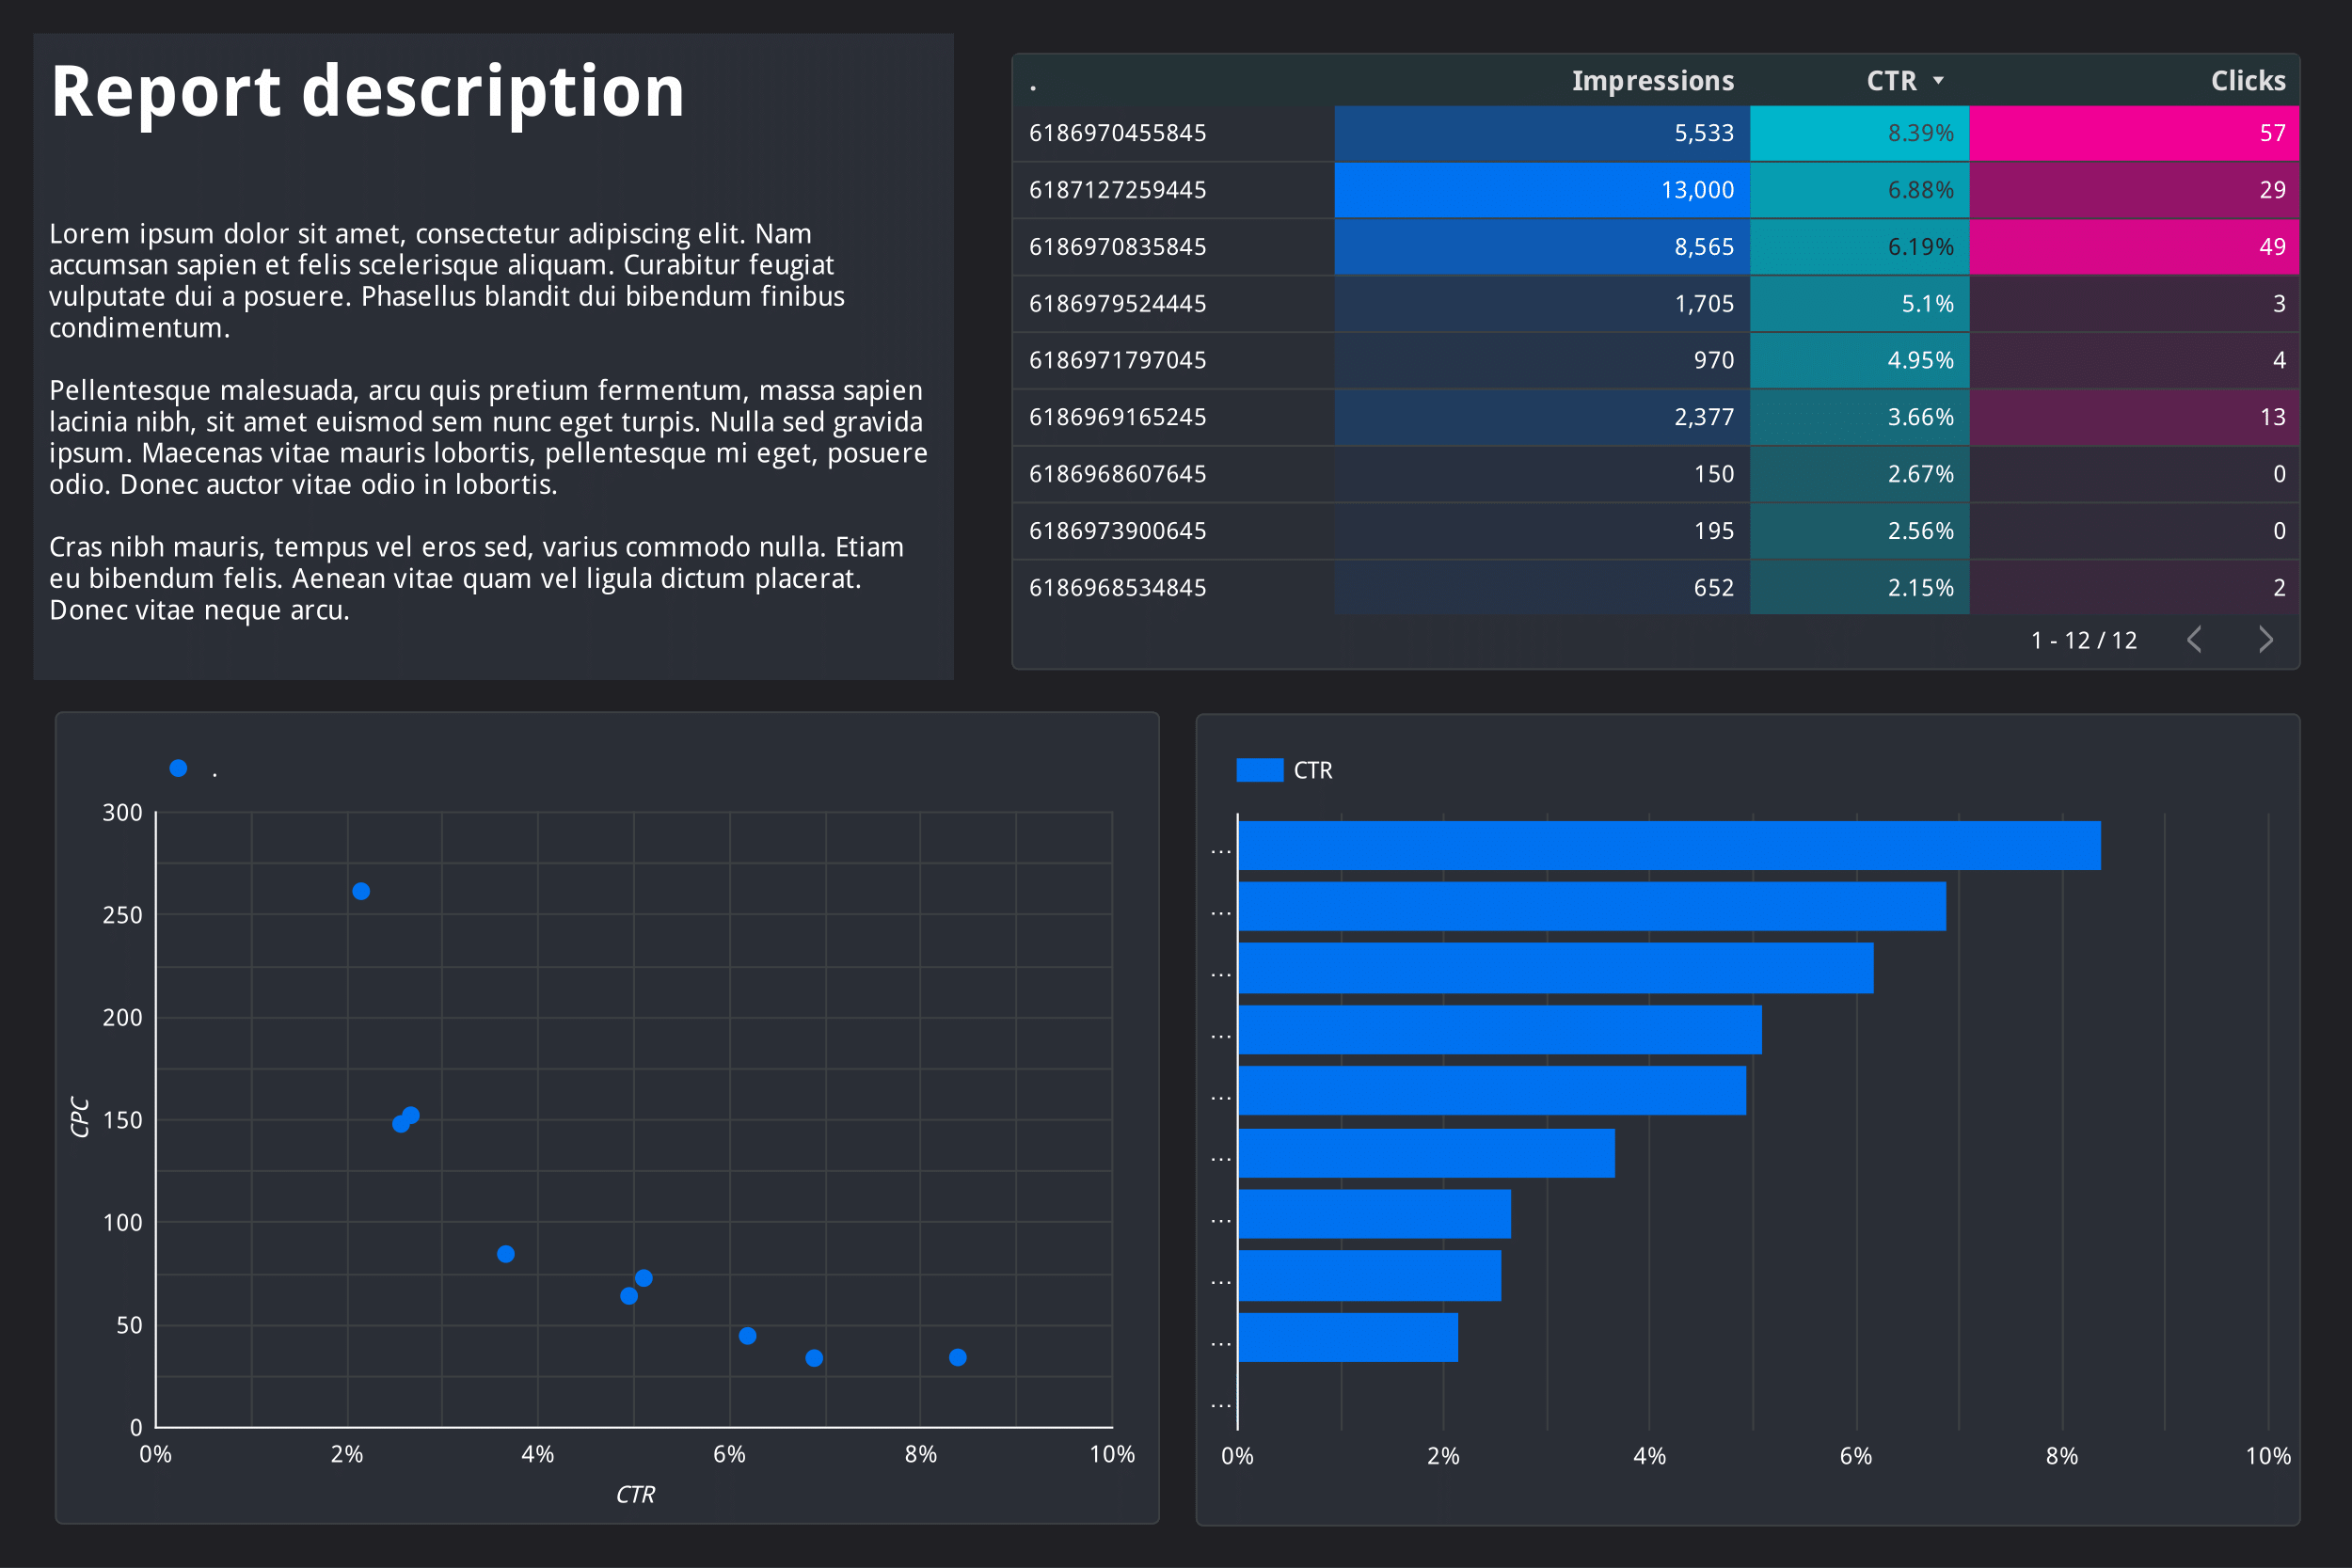Select the second longest CTR bar
Screen dimensions: 2352x1568
coord(1592,907)
